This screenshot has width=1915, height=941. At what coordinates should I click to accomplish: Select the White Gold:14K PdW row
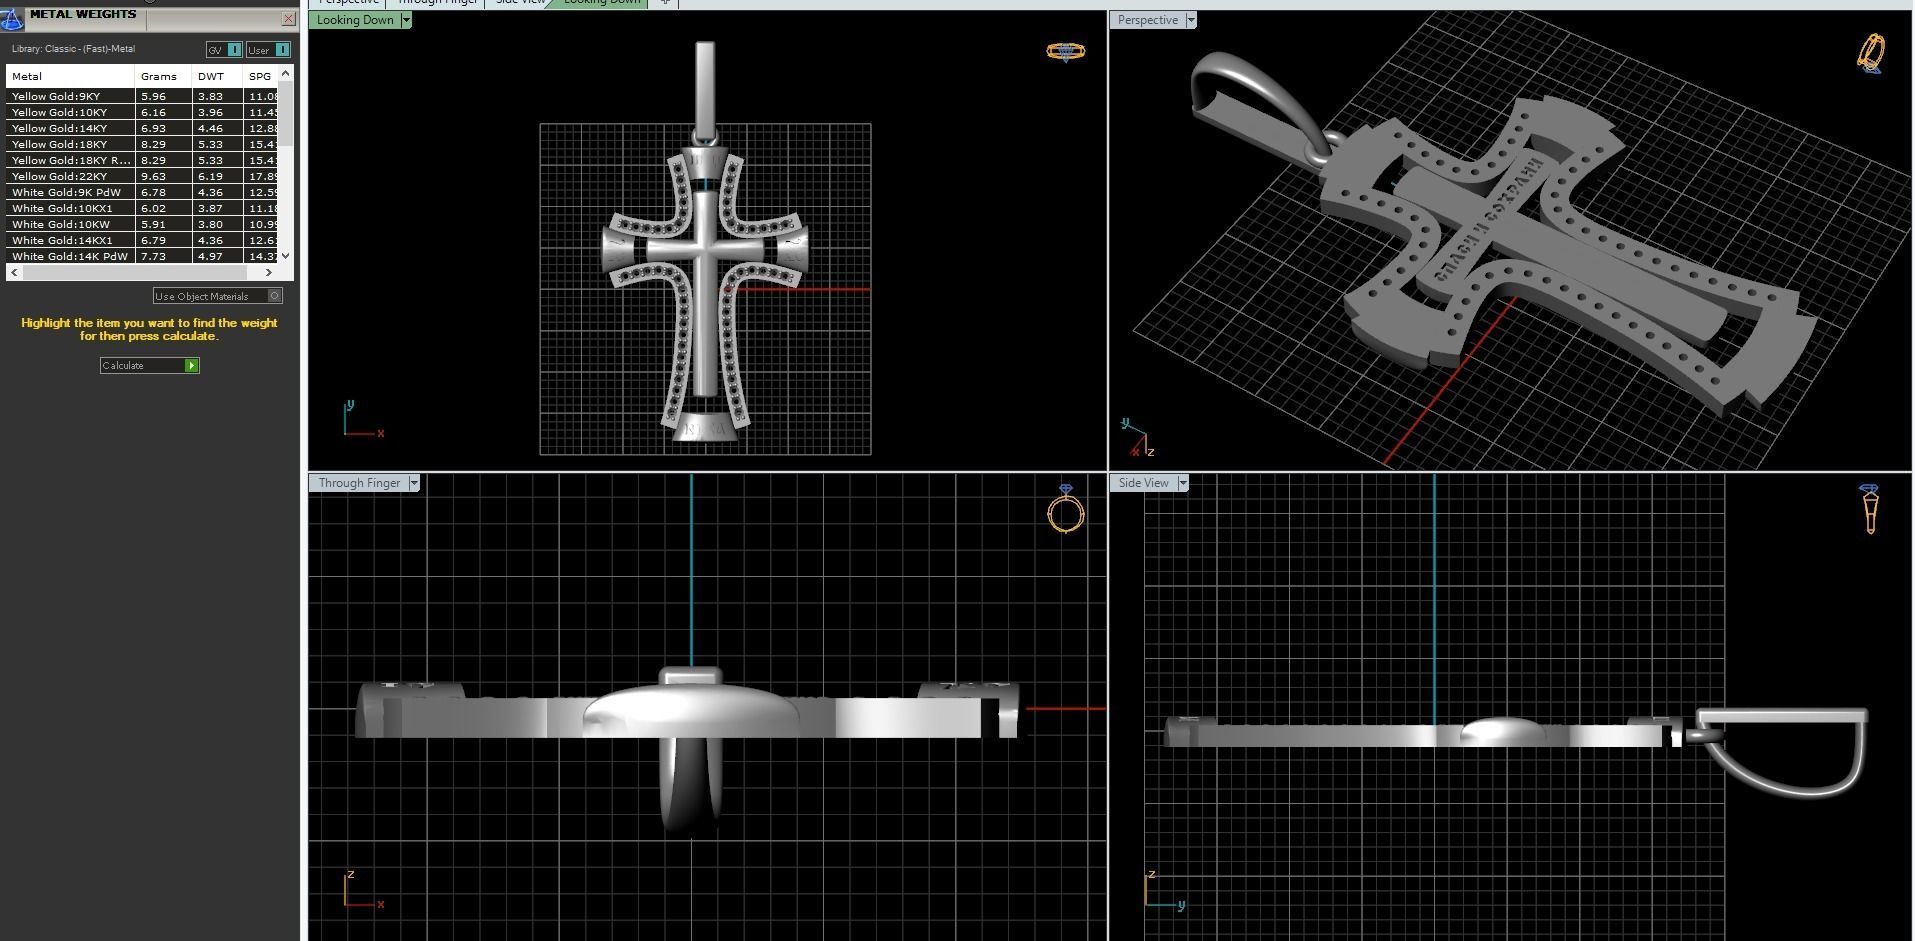click(142, 256)
